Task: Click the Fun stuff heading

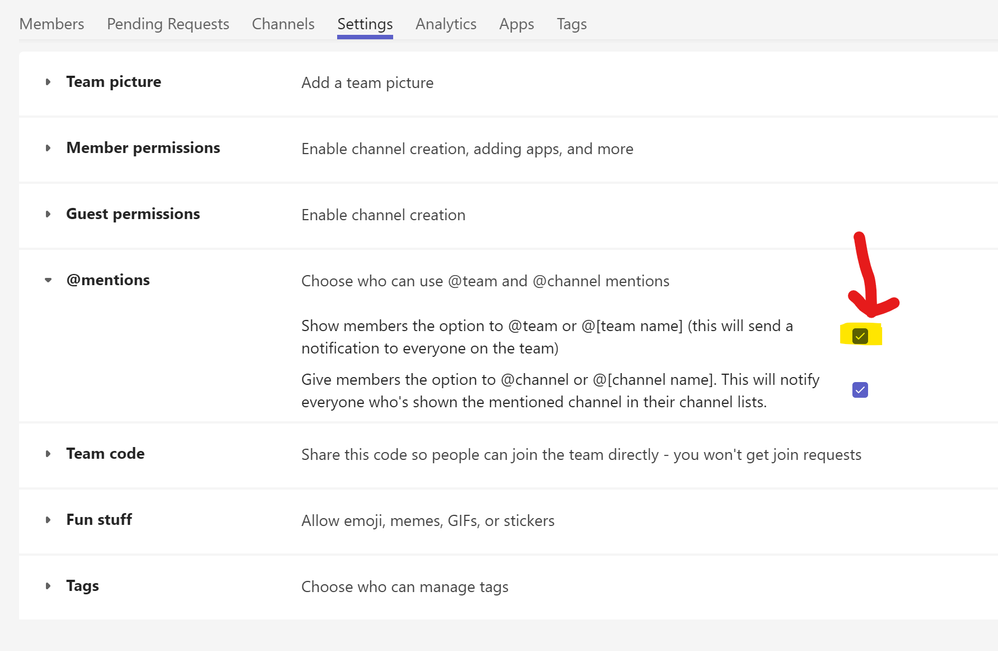Action: pyautogui.click(x=99, y=520)
